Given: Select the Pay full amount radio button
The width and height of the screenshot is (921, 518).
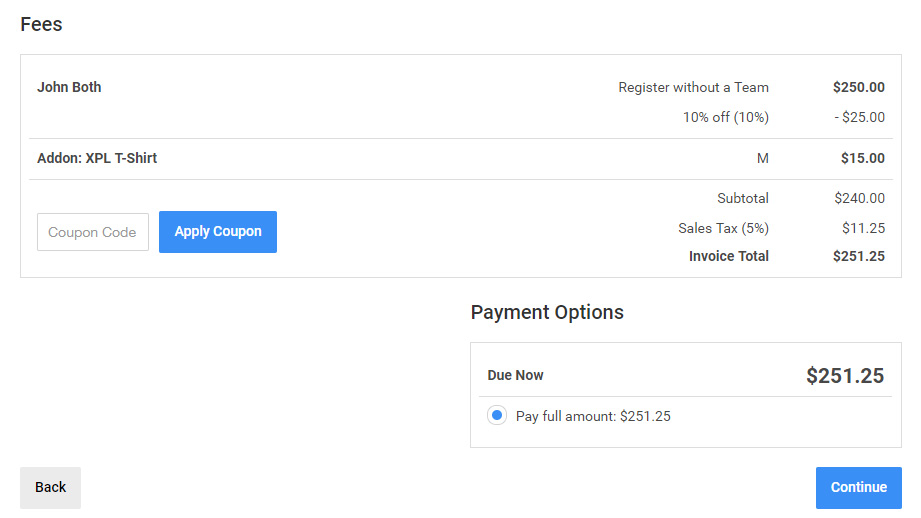Looking at the screenshot, I should coord(496,416).
